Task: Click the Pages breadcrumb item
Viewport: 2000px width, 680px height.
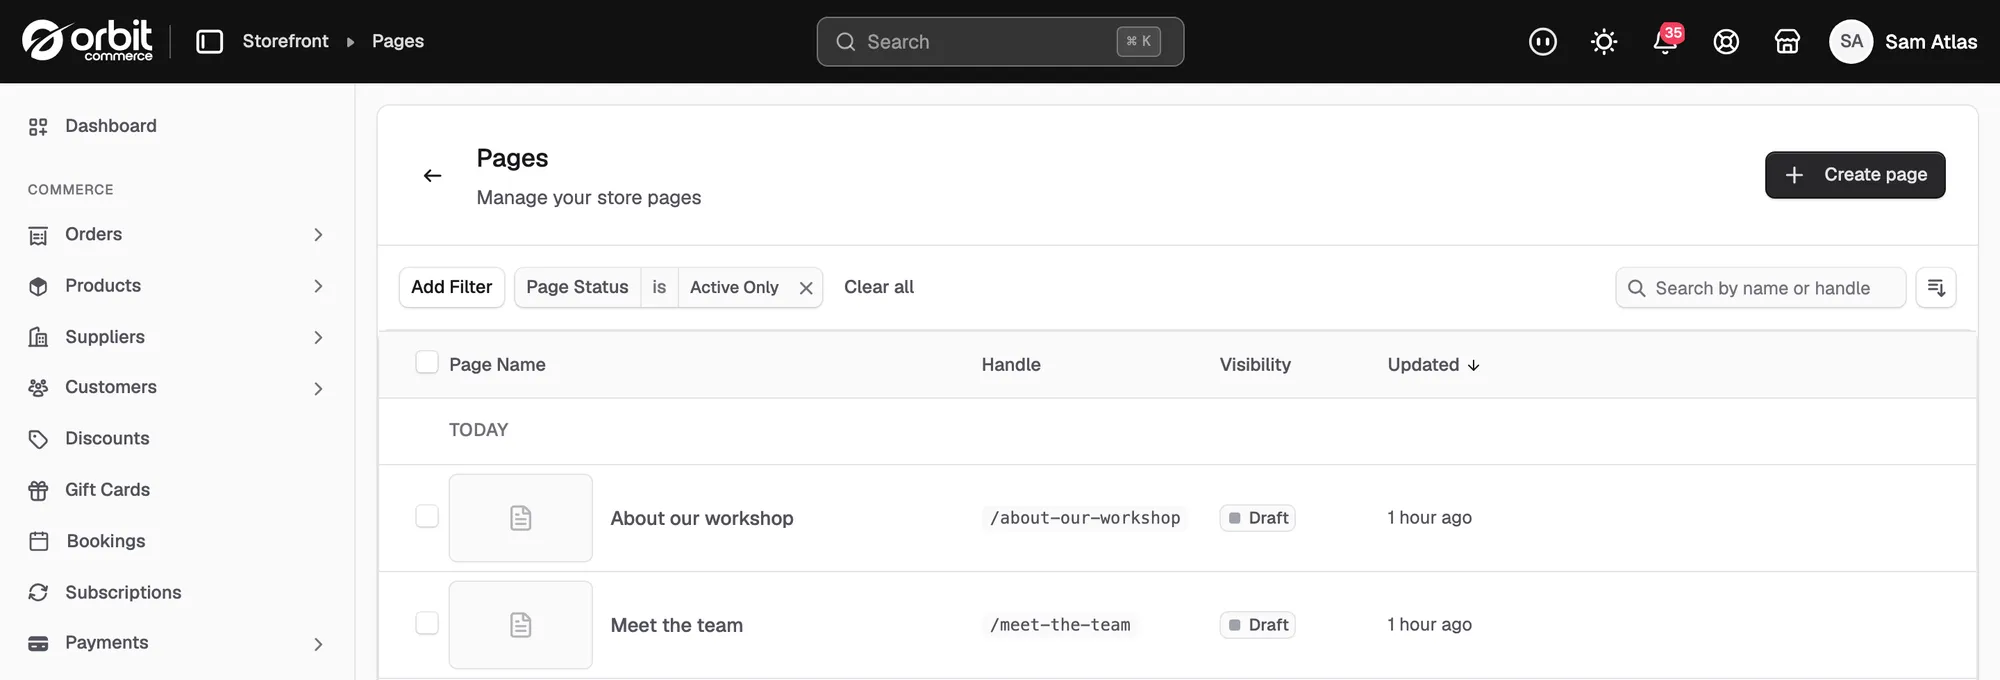Action: coord(398,41)
